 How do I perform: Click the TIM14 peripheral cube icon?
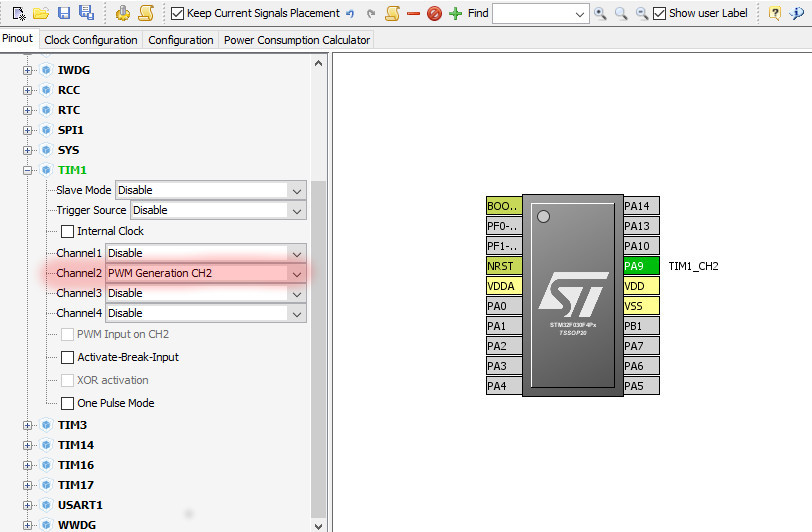(46, 445)
